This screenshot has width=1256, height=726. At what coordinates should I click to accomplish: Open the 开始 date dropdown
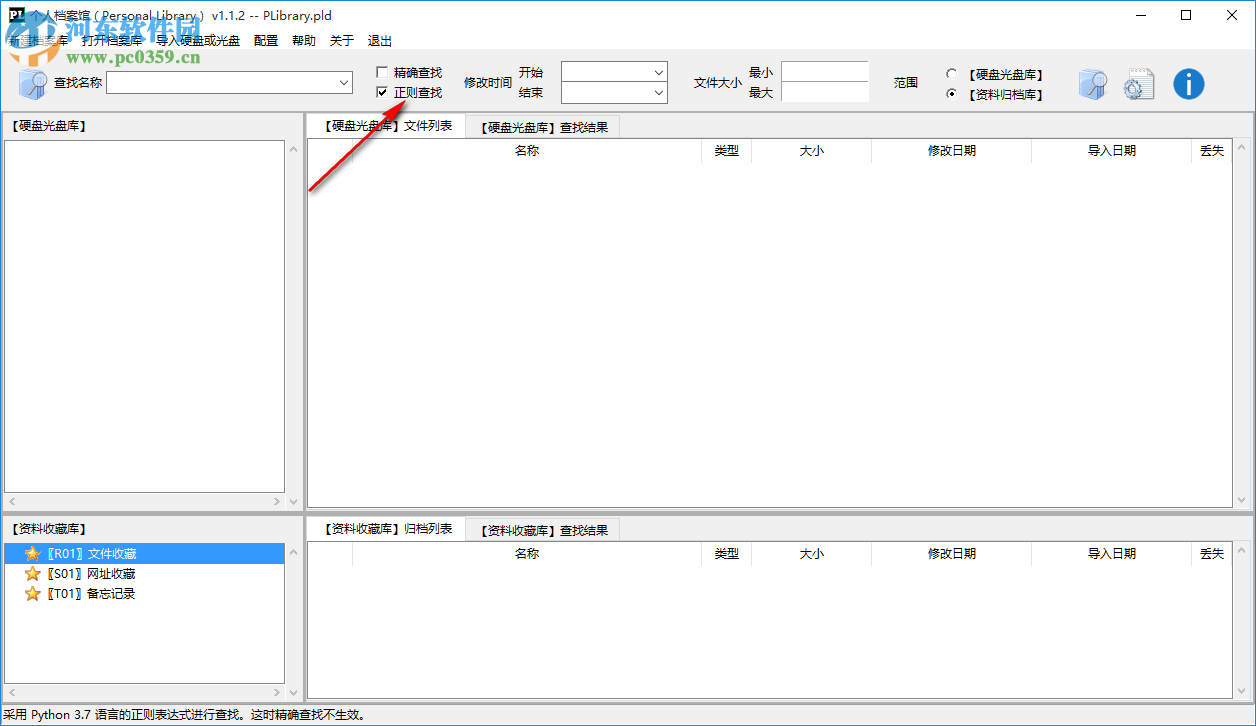(657, 72)
